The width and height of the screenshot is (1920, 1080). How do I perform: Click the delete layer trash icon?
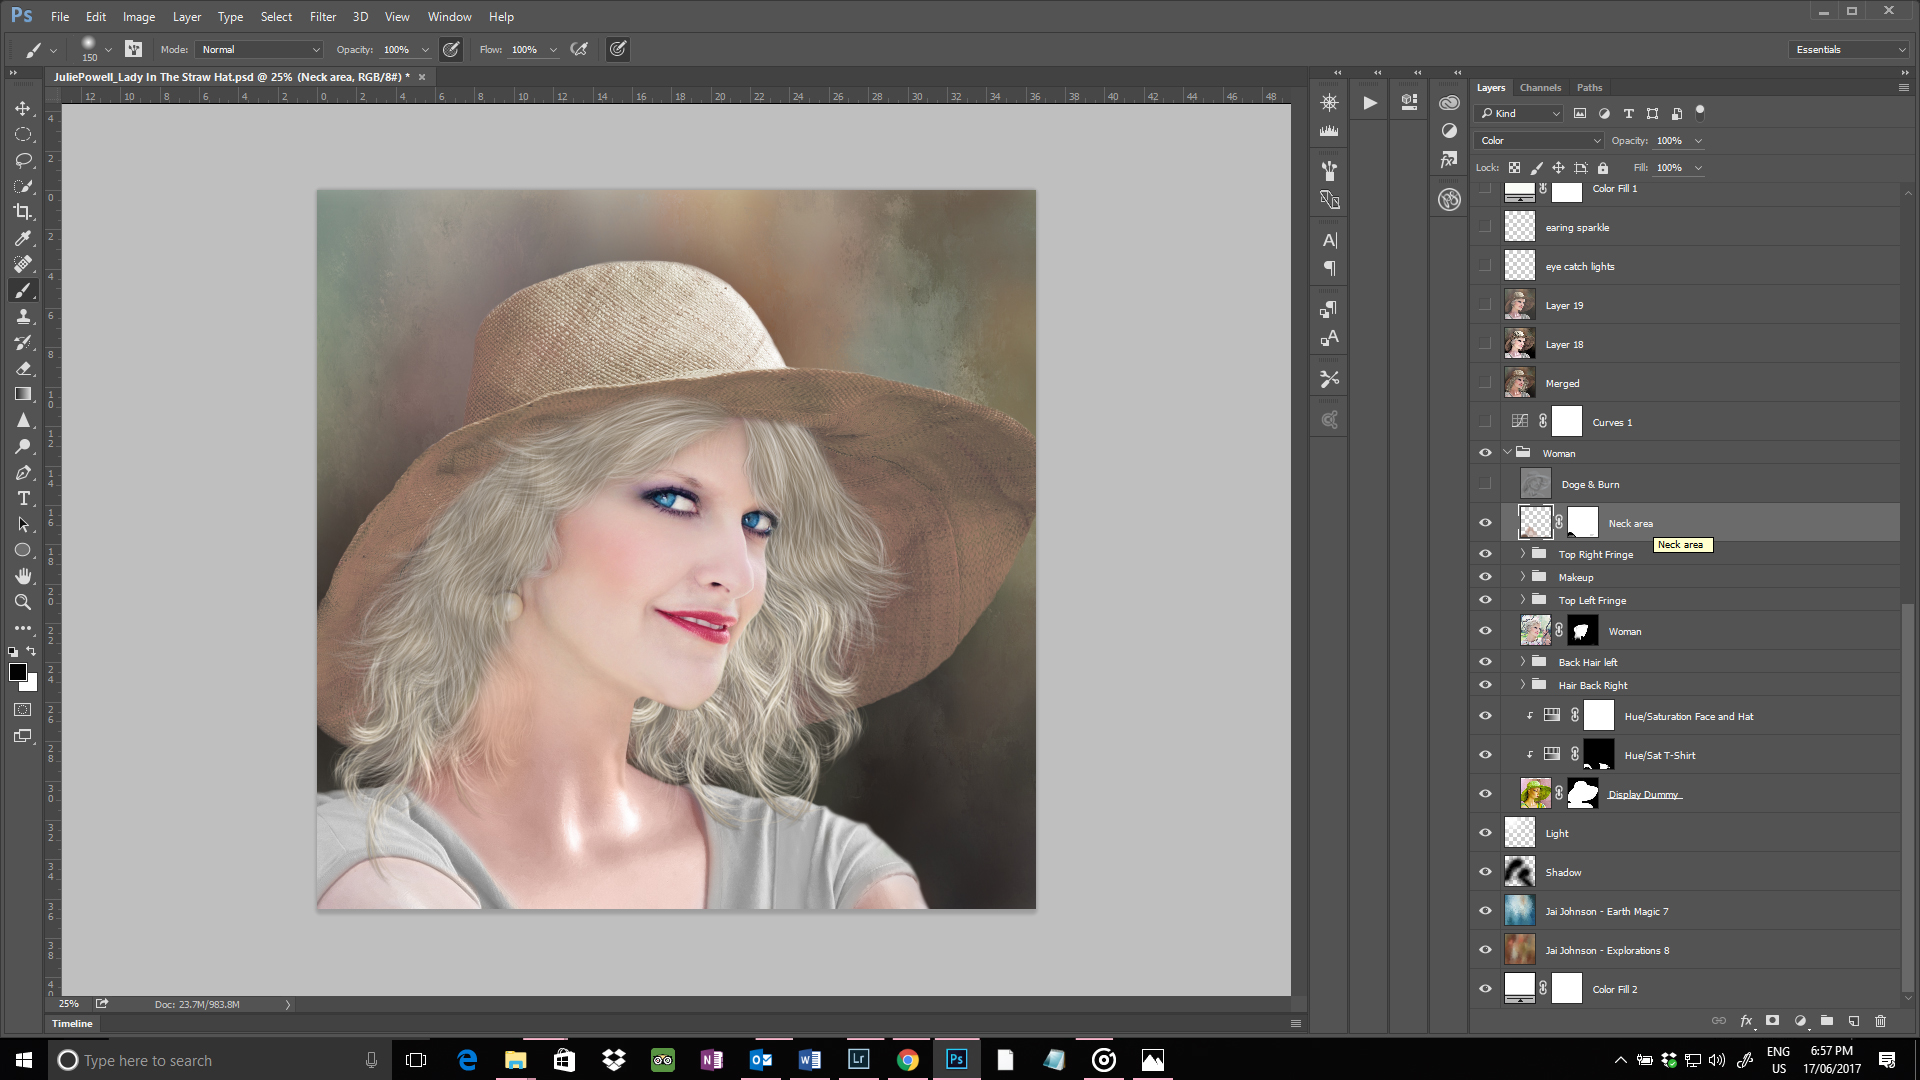[x=1880, y=1021]
